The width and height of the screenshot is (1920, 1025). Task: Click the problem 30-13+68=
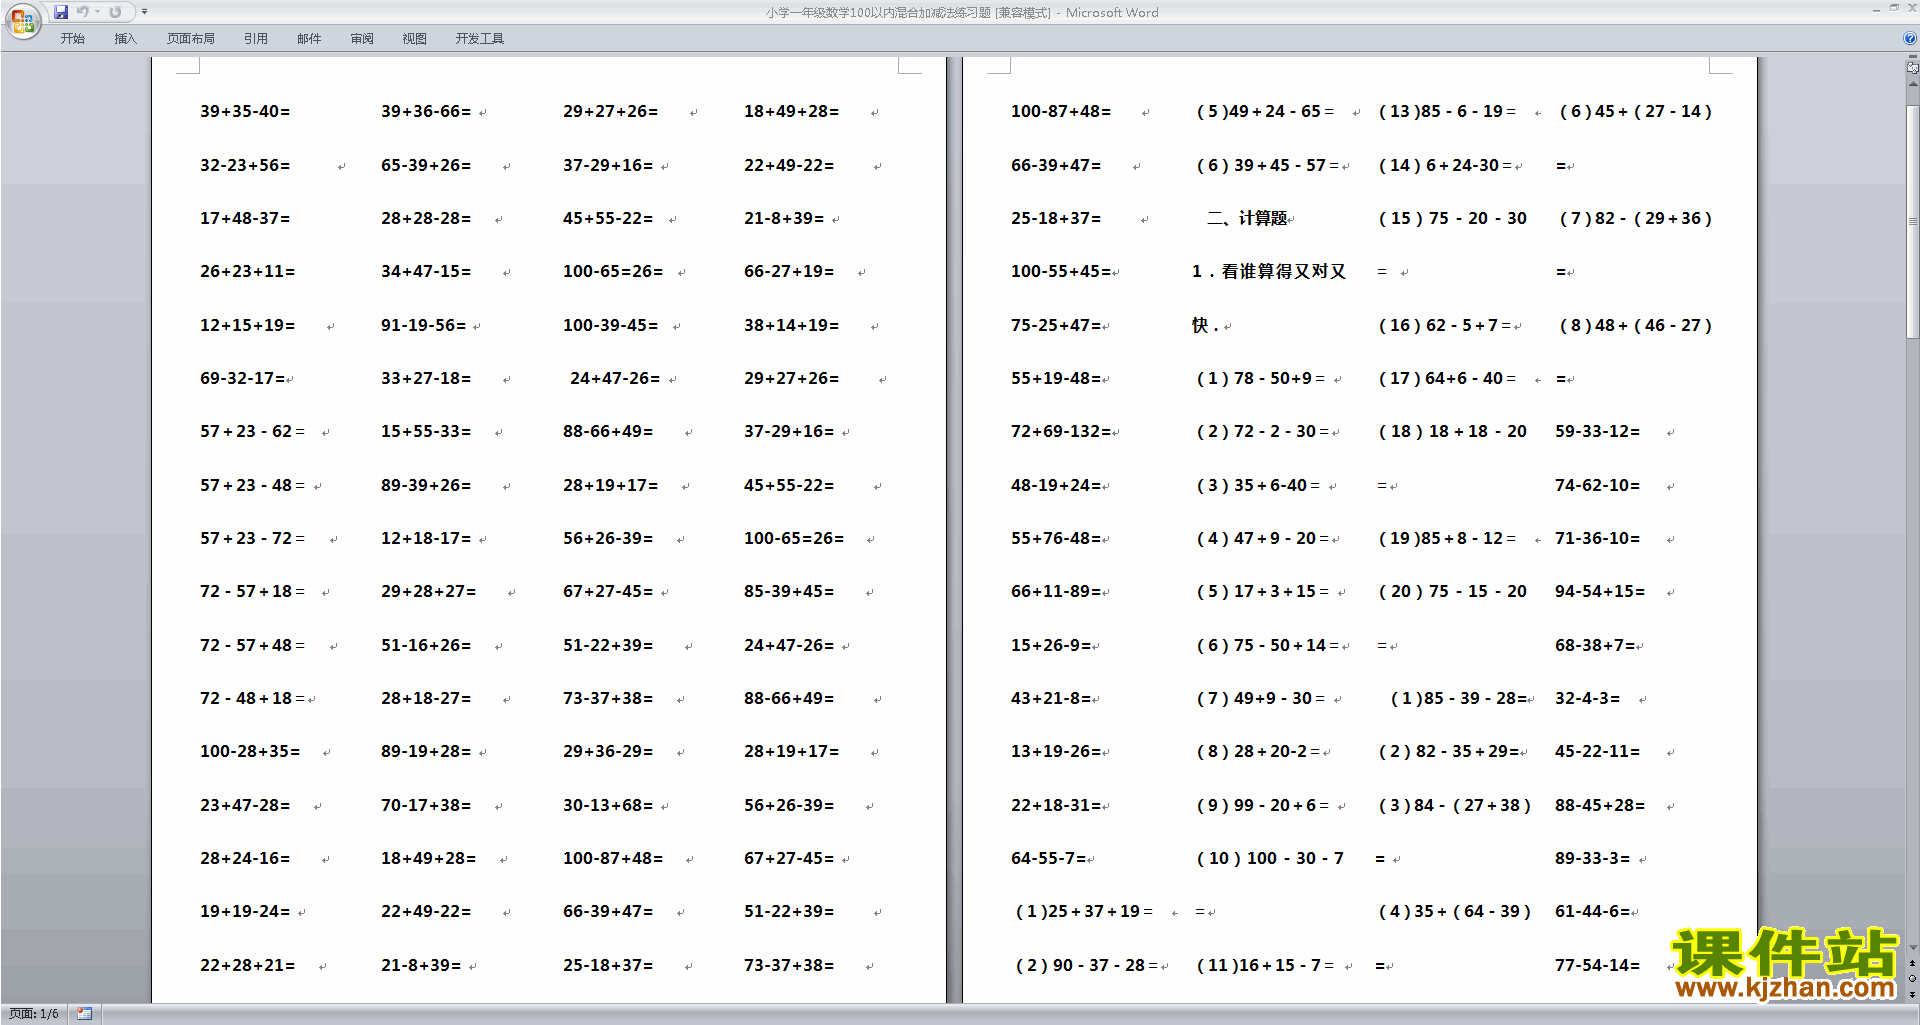tap(608, 805)
